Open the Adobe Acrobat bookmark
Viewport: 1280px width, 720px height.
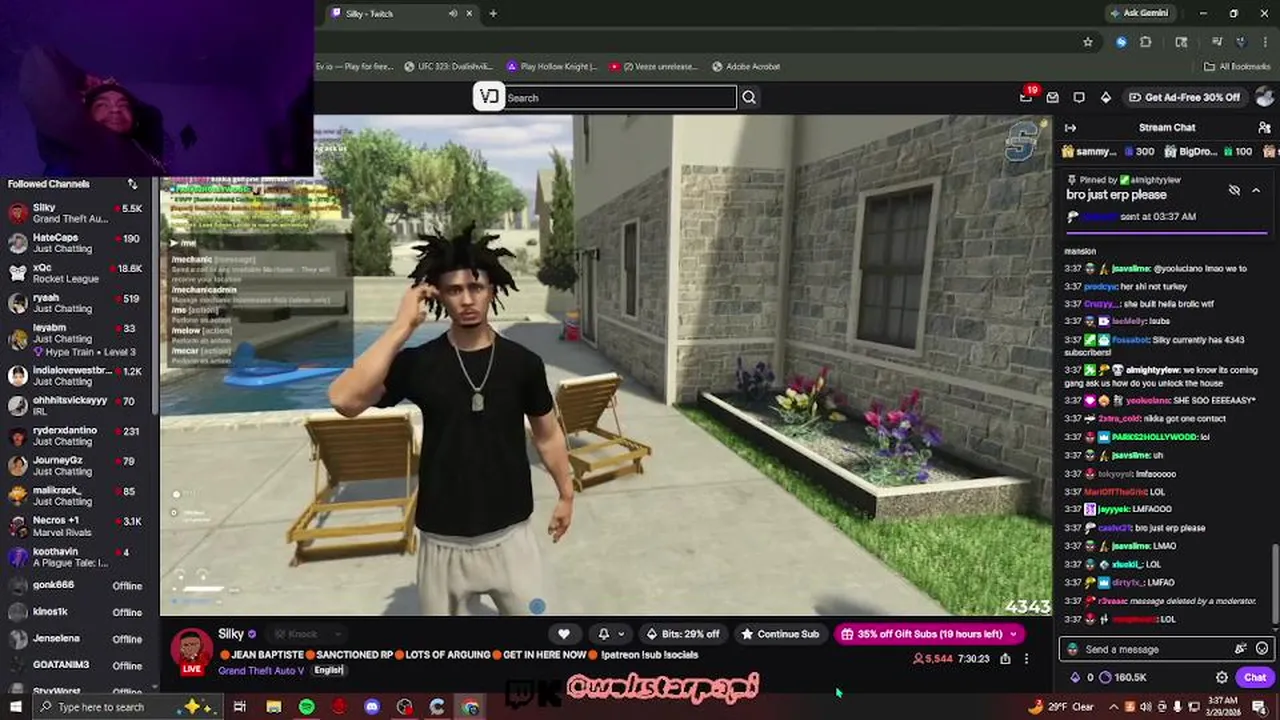[746, 66]
